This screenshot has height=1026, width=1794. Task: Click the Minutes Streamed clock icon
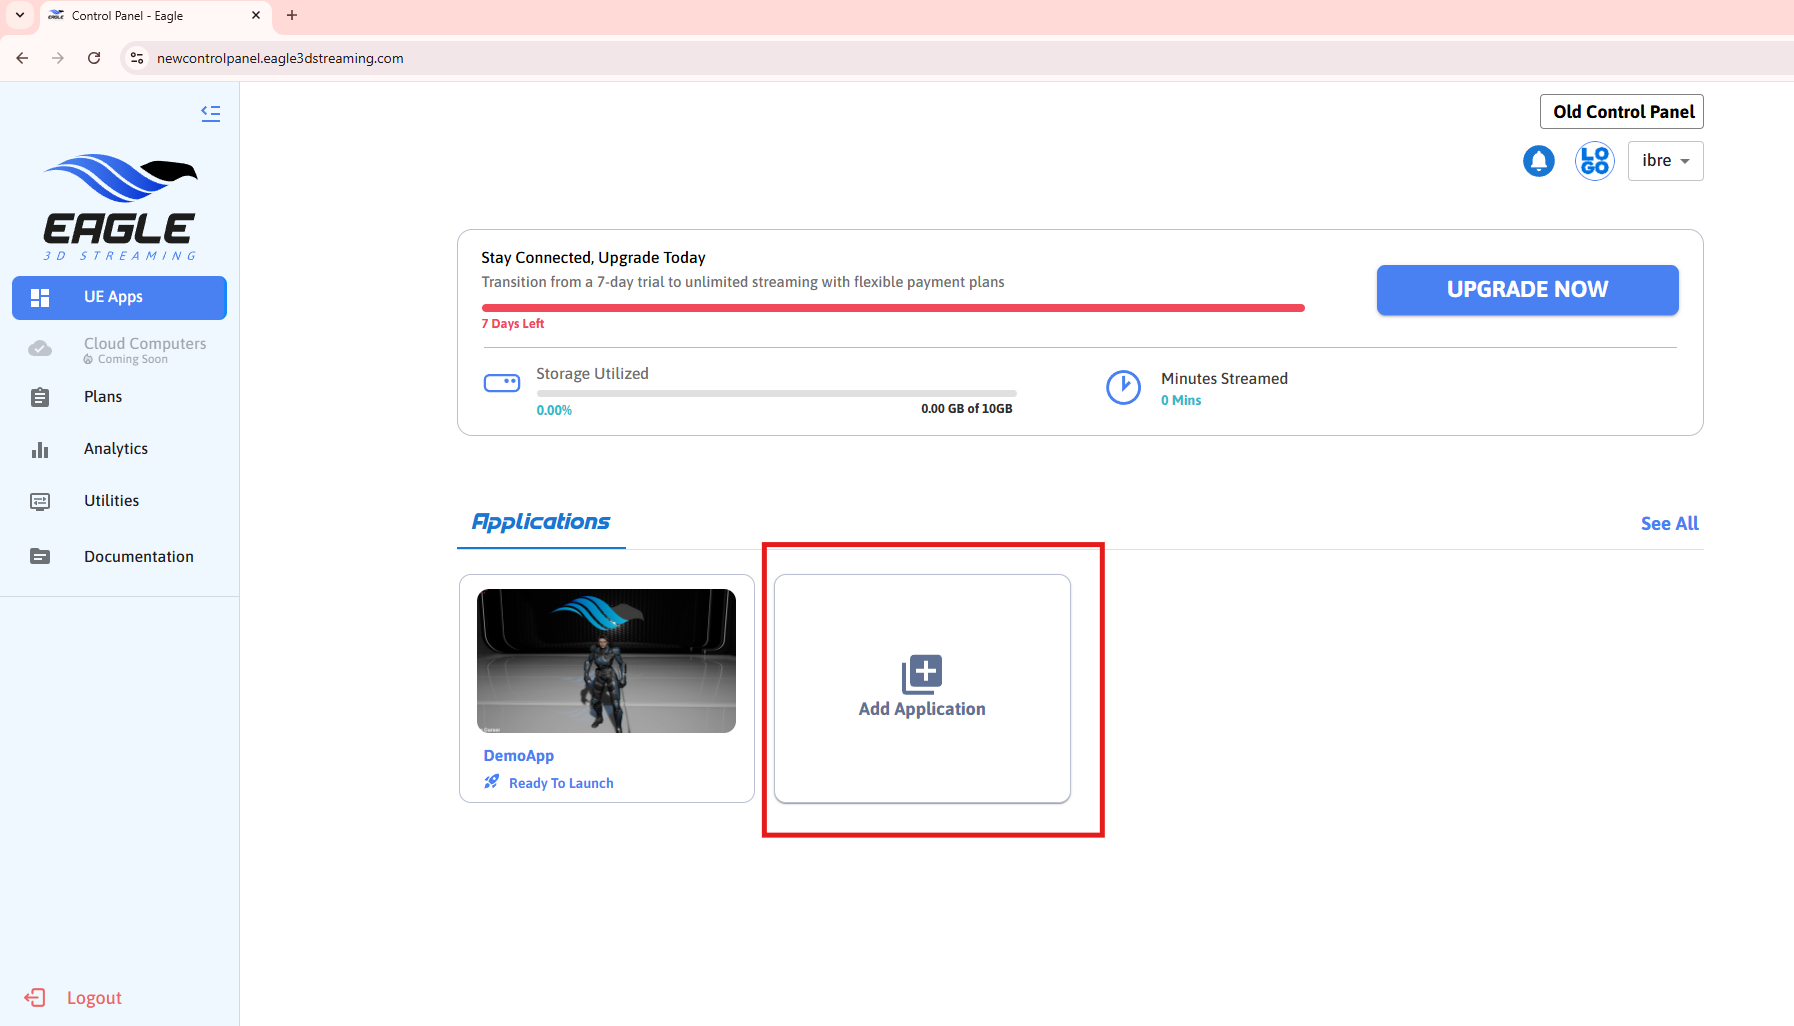pos(1123,388)
